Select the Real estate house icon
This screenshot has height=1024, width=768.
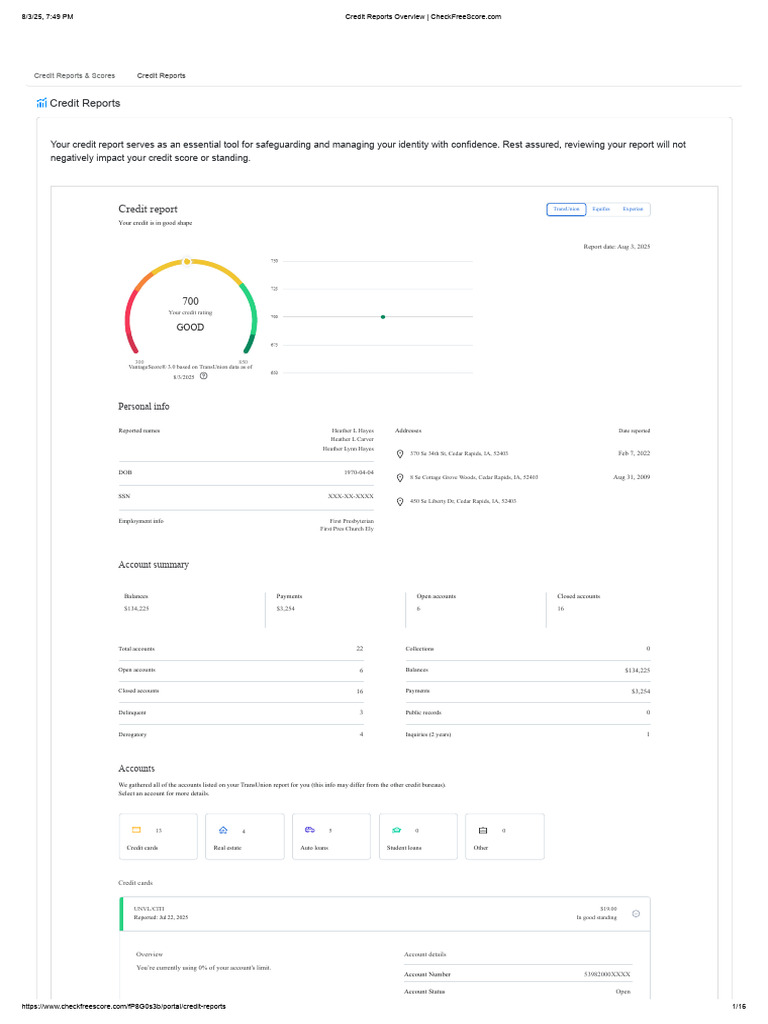(x=223, y=830)
